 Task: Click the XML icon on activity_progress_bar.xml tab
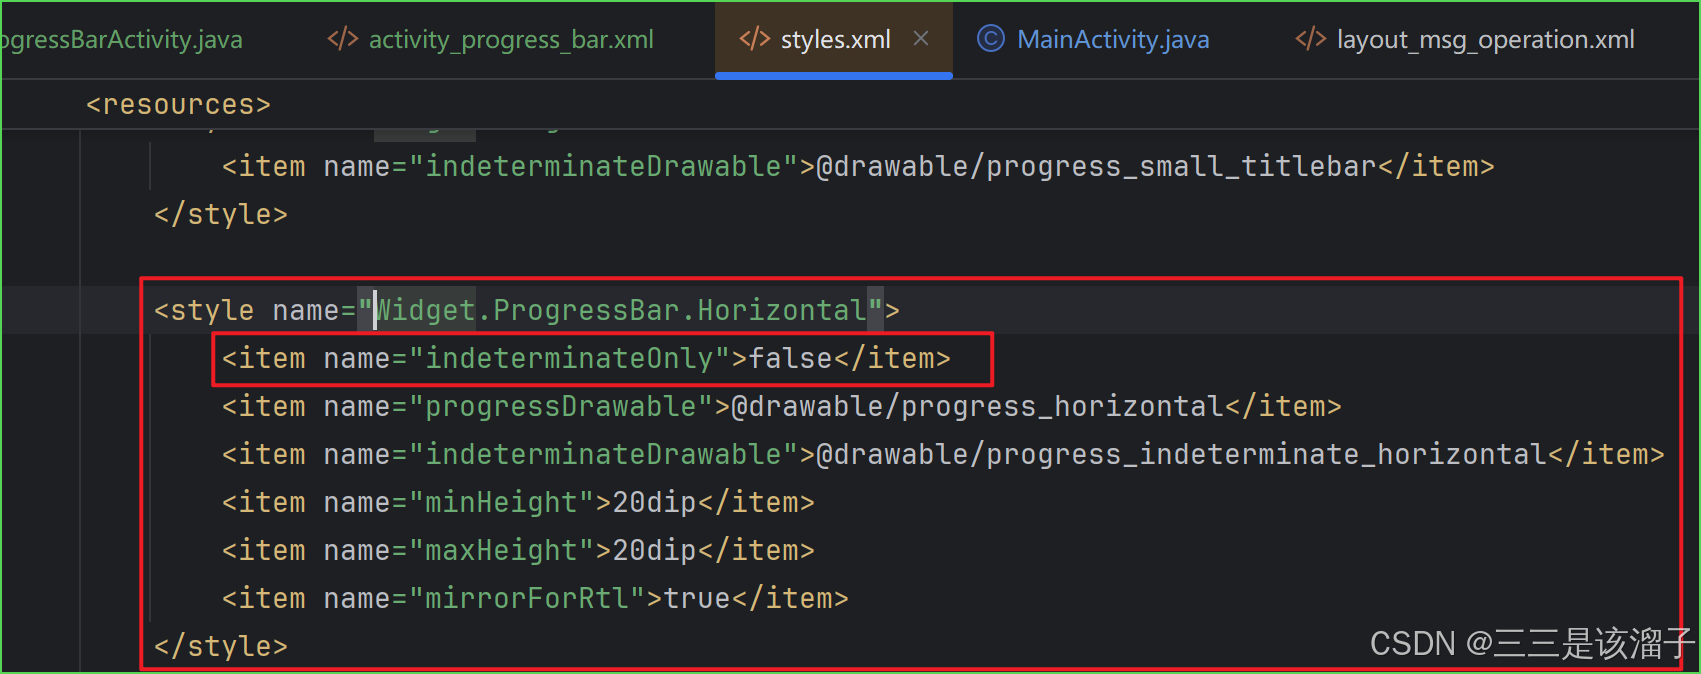tap(343, 39)
